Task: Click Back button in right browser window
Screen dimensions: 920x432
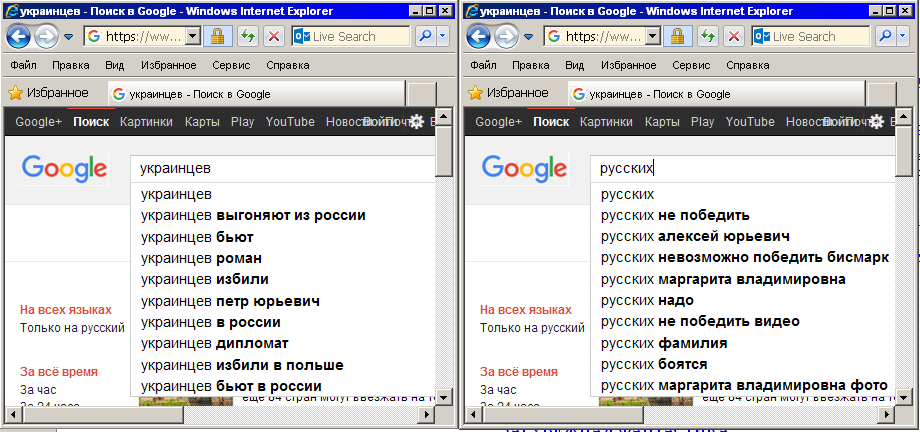Action: [479, 37]
